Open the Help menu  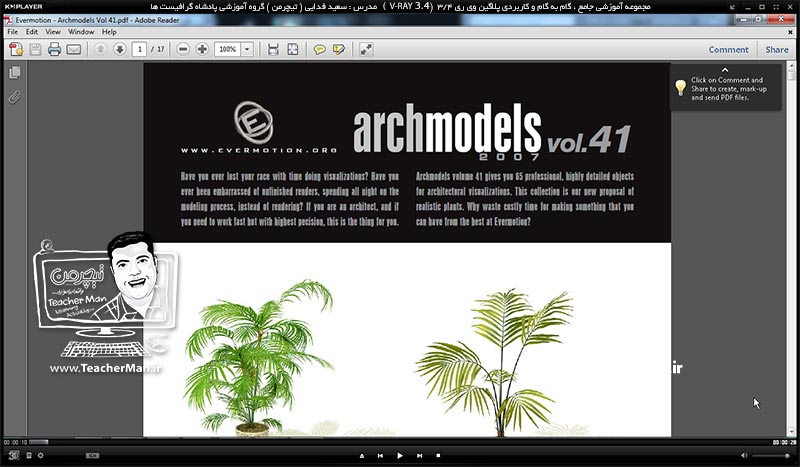point(109,32)
